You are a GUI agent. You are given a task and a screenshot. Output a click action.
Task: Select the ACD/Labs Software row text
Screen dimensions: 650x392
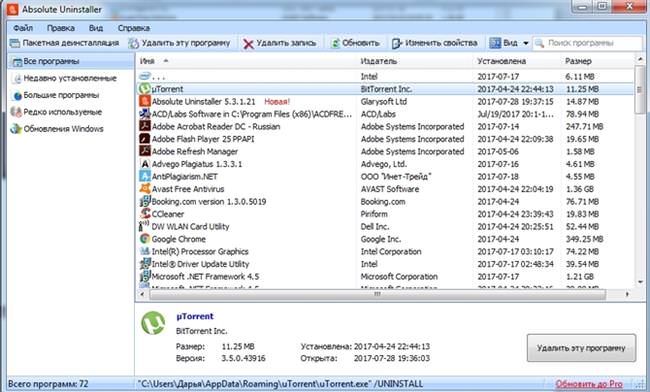pos(252,114)
